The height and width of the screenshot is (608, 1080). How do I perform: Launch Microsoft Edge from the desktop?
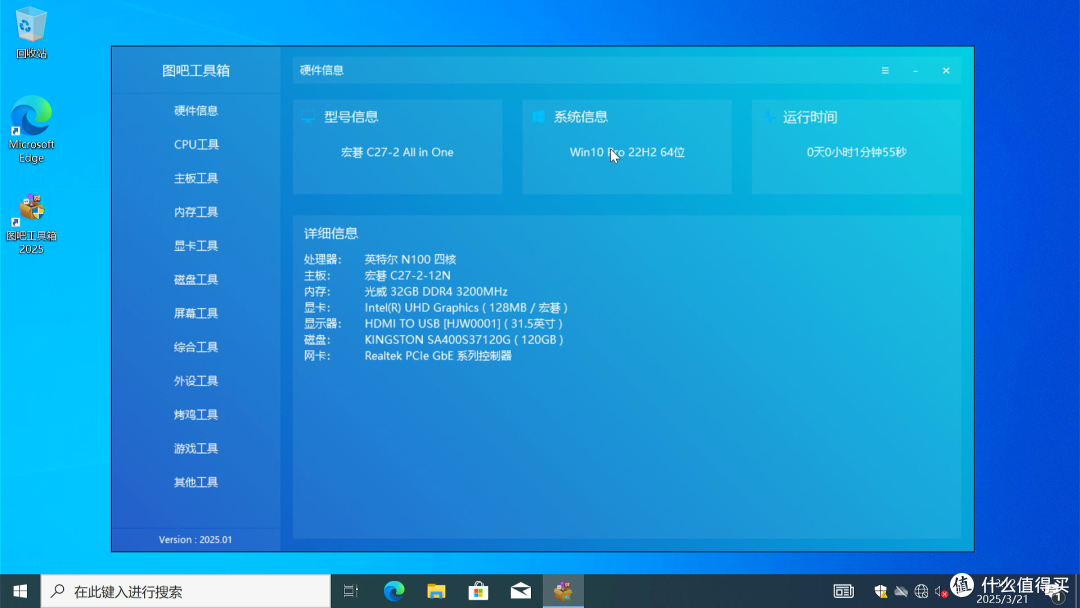point(31,129)
